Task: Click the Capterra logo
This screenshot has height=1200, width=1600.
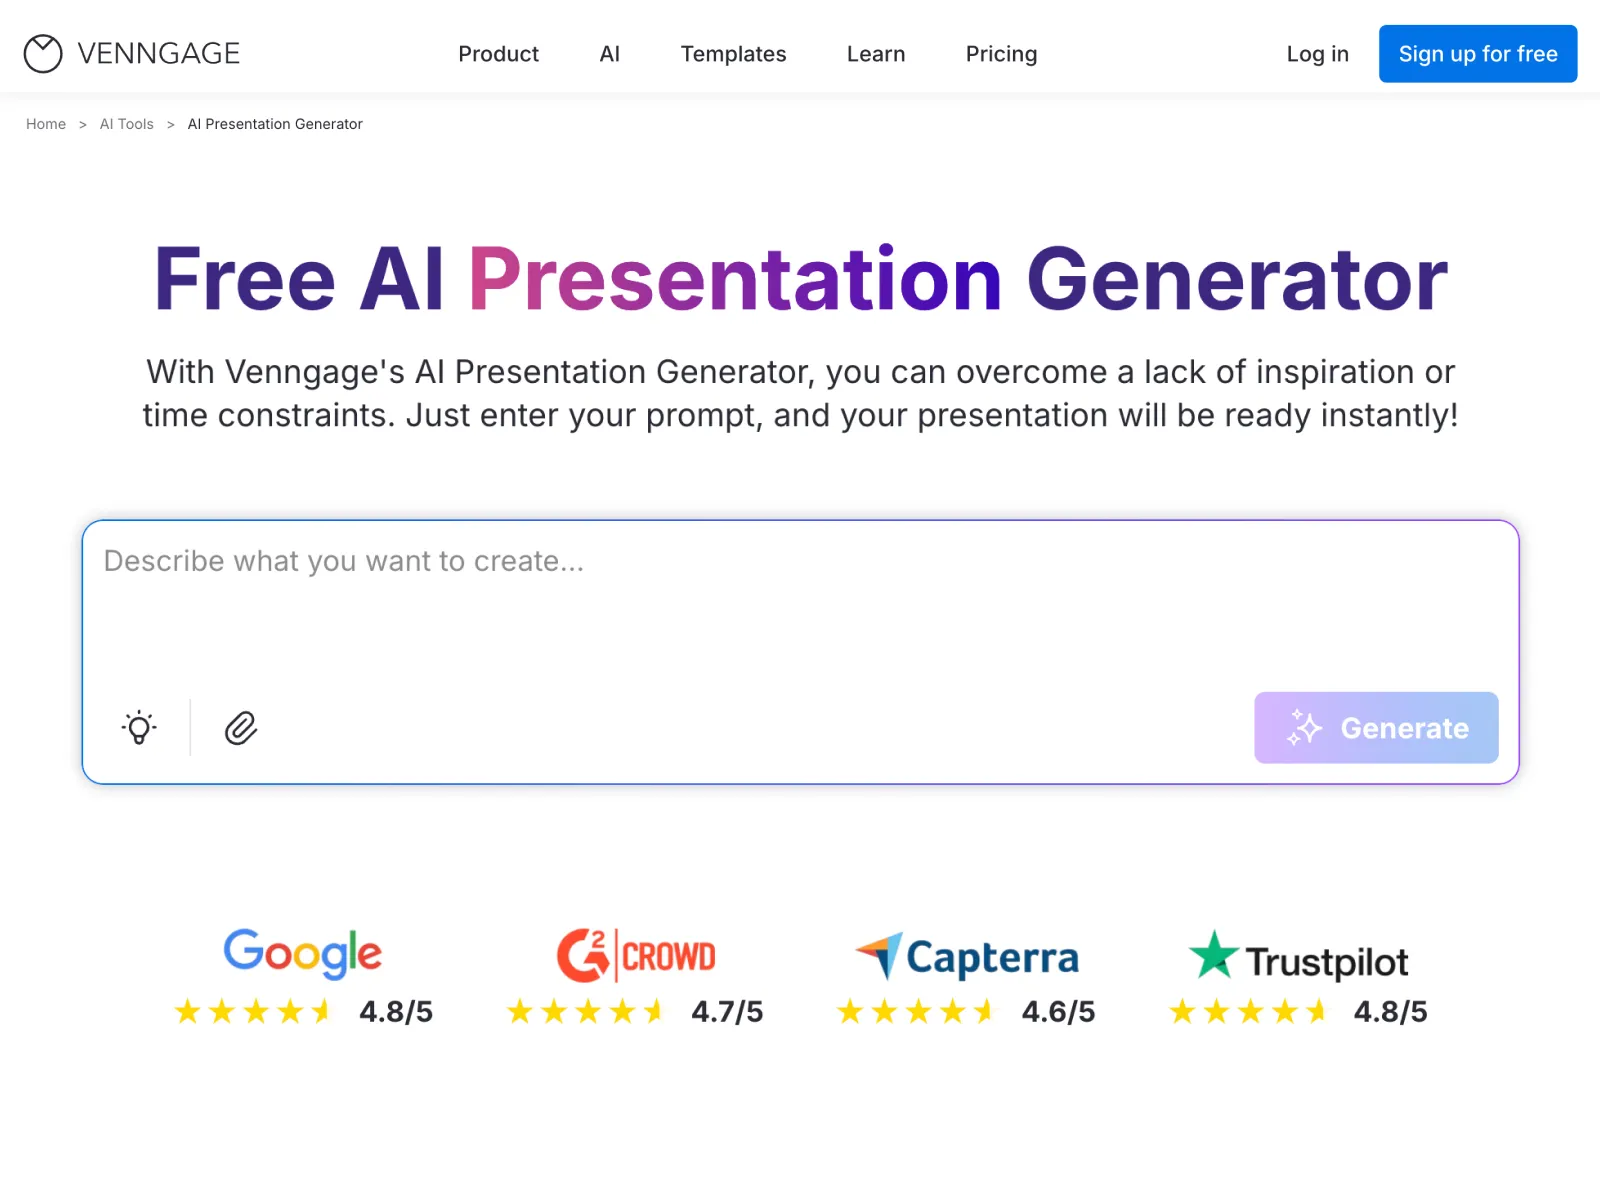Action: (967, 957)
